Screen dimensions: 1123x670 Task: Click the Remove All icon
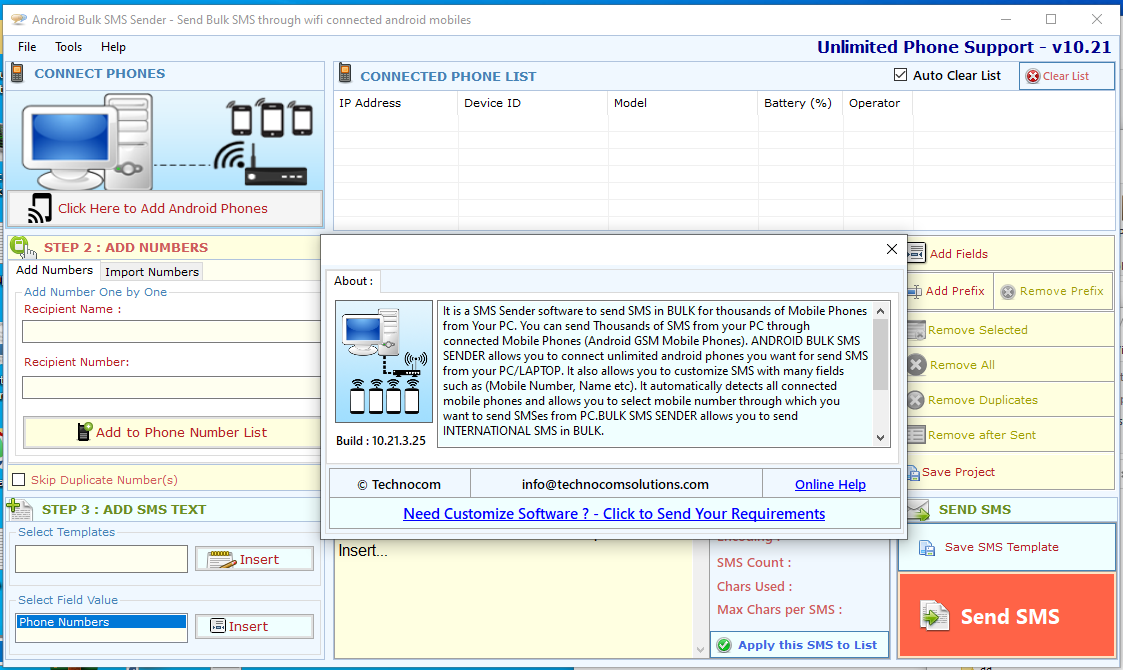click(916, 365)
